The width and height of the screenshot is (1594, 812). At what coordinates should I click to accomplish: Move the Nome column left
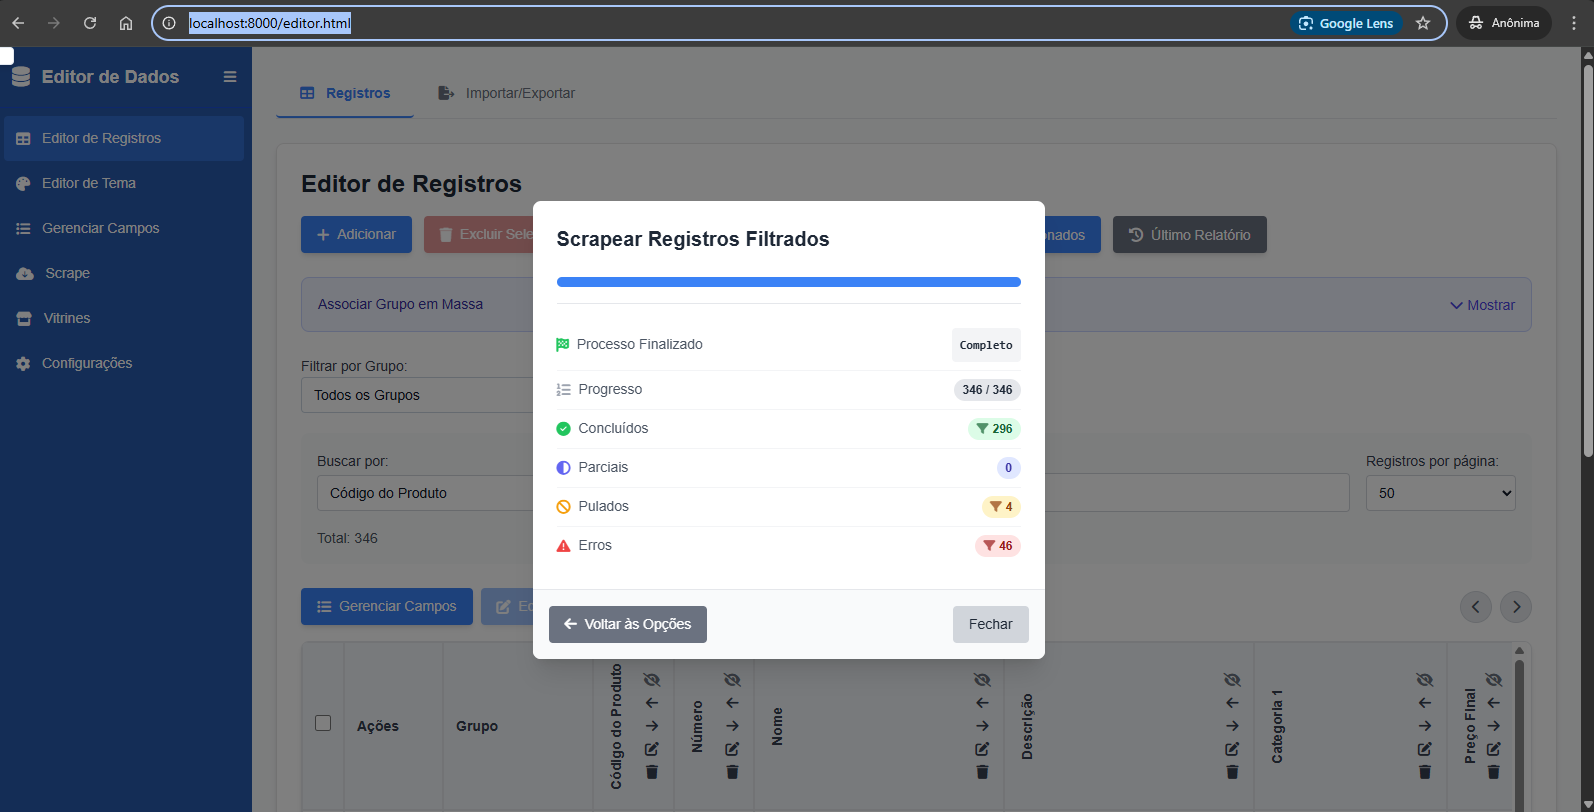coord(982,703)
